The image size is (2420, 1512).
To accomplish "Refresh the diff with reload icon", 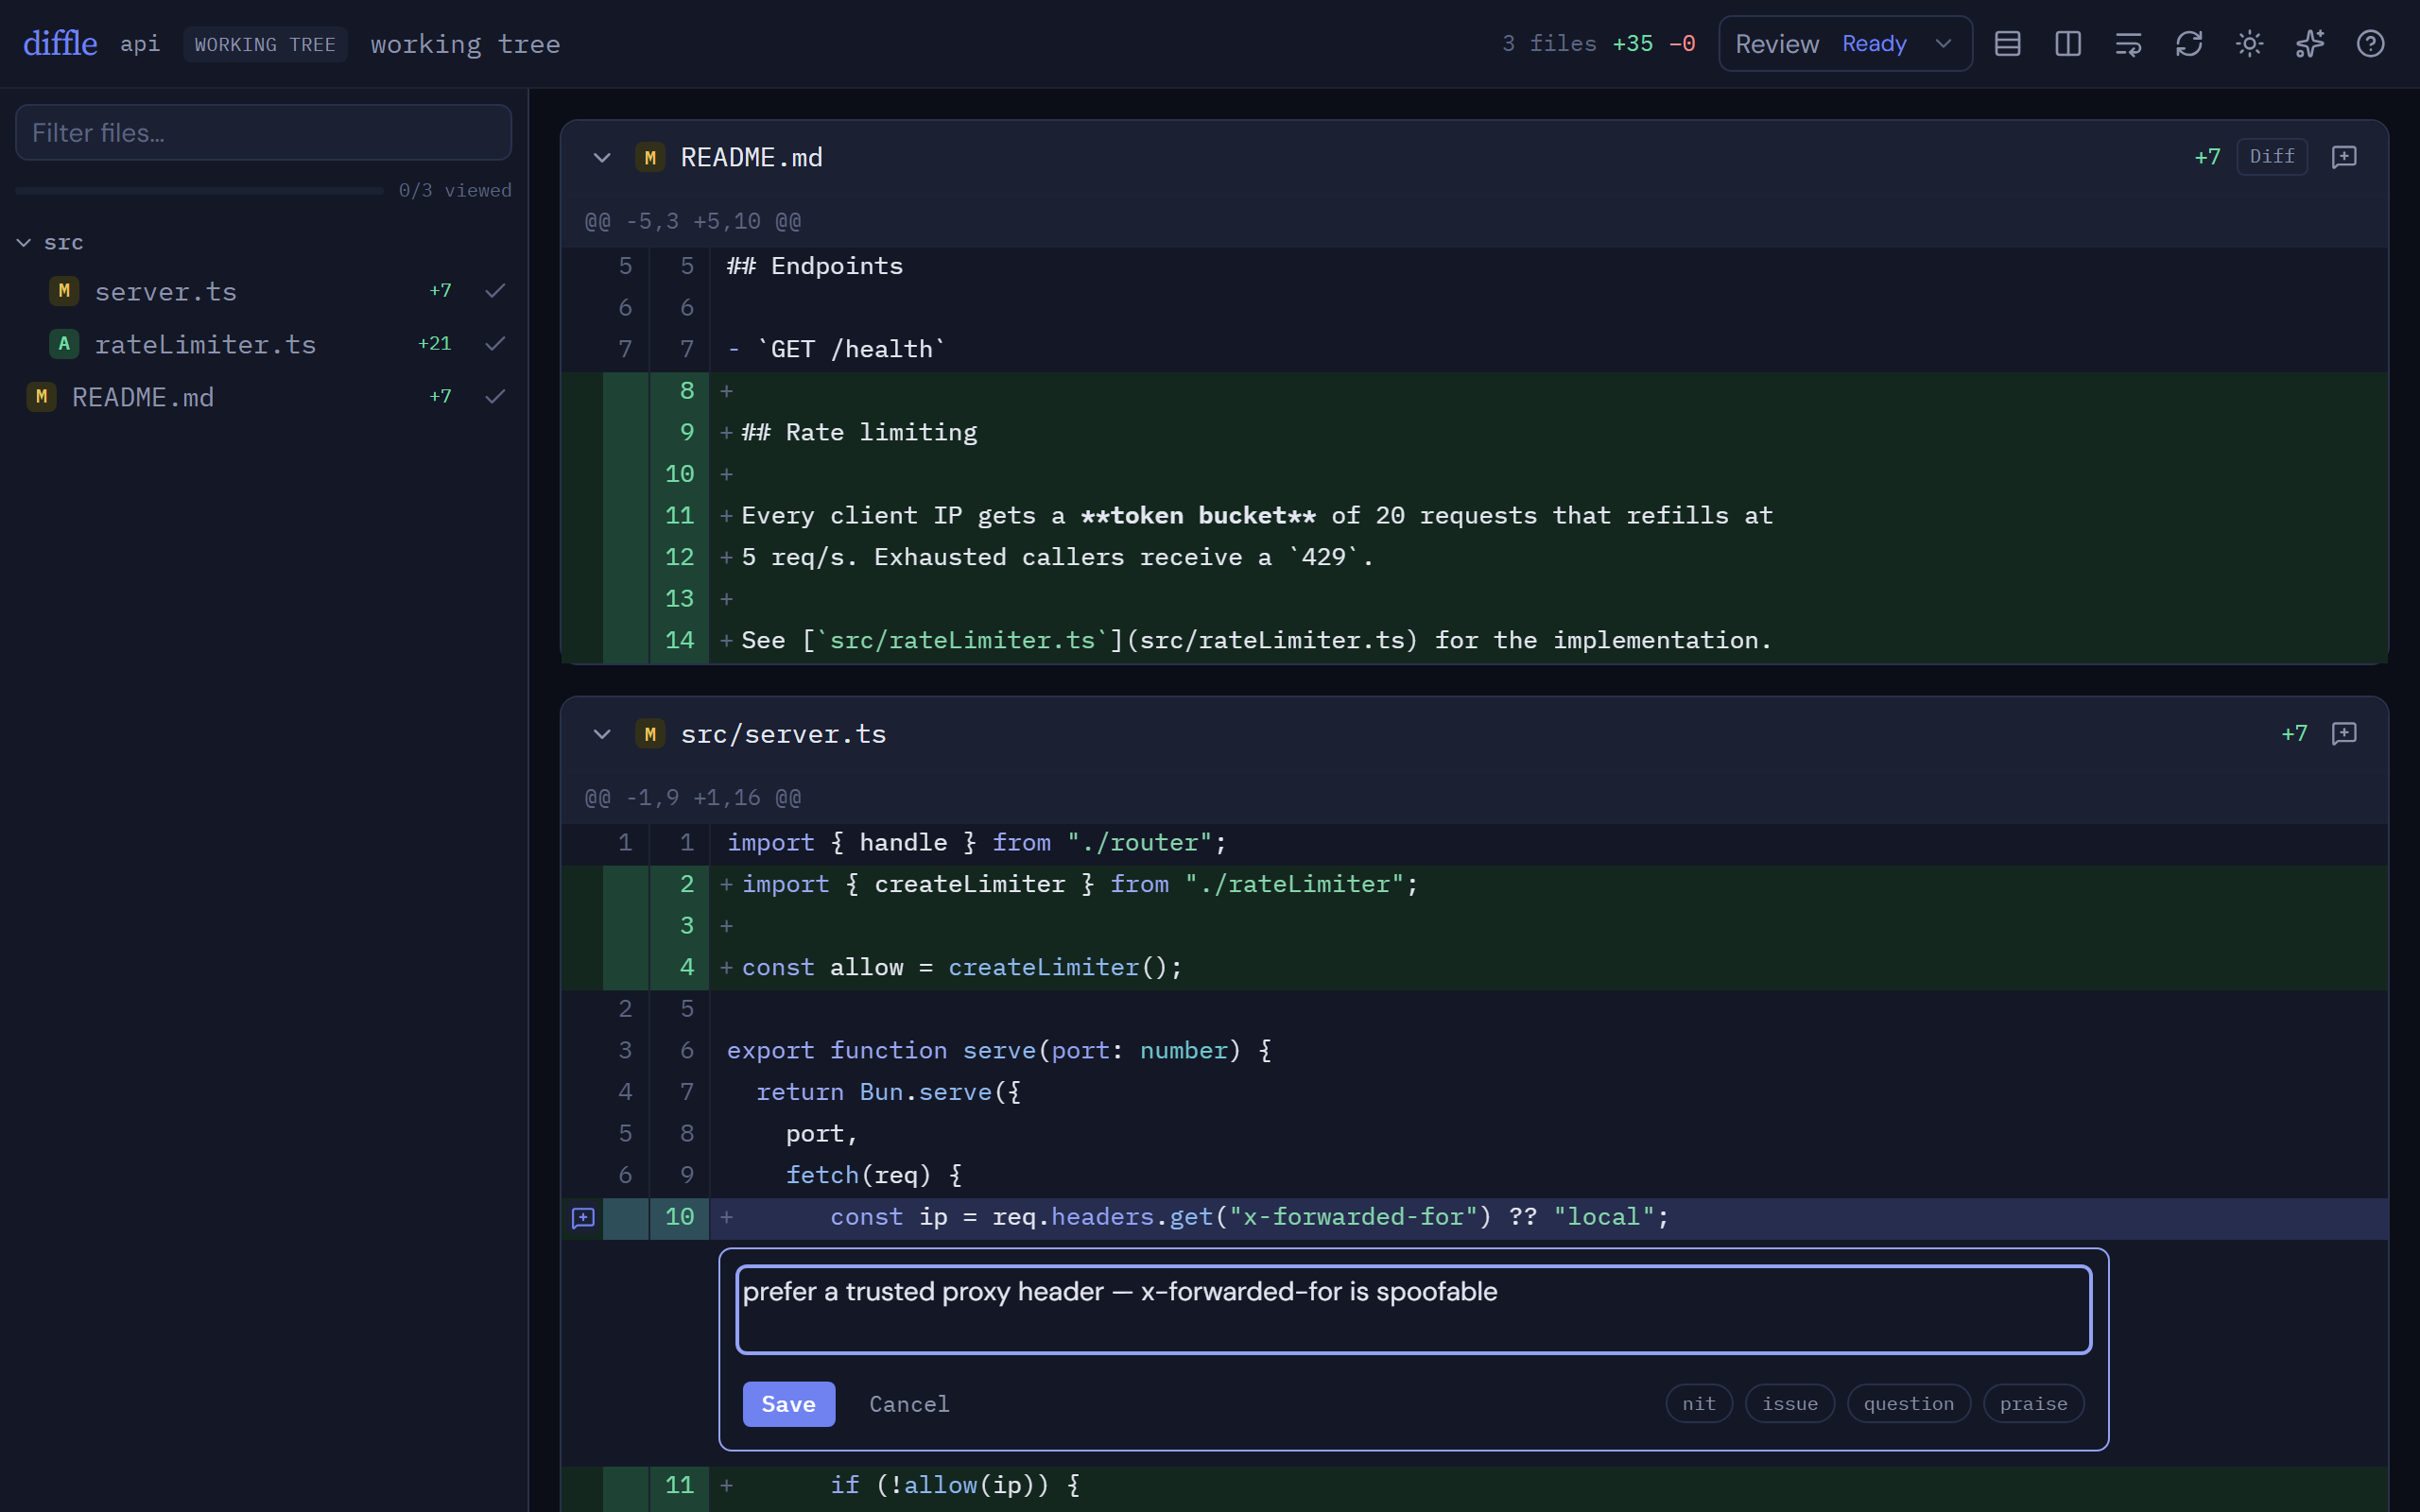I will [x=2189, y=44].
